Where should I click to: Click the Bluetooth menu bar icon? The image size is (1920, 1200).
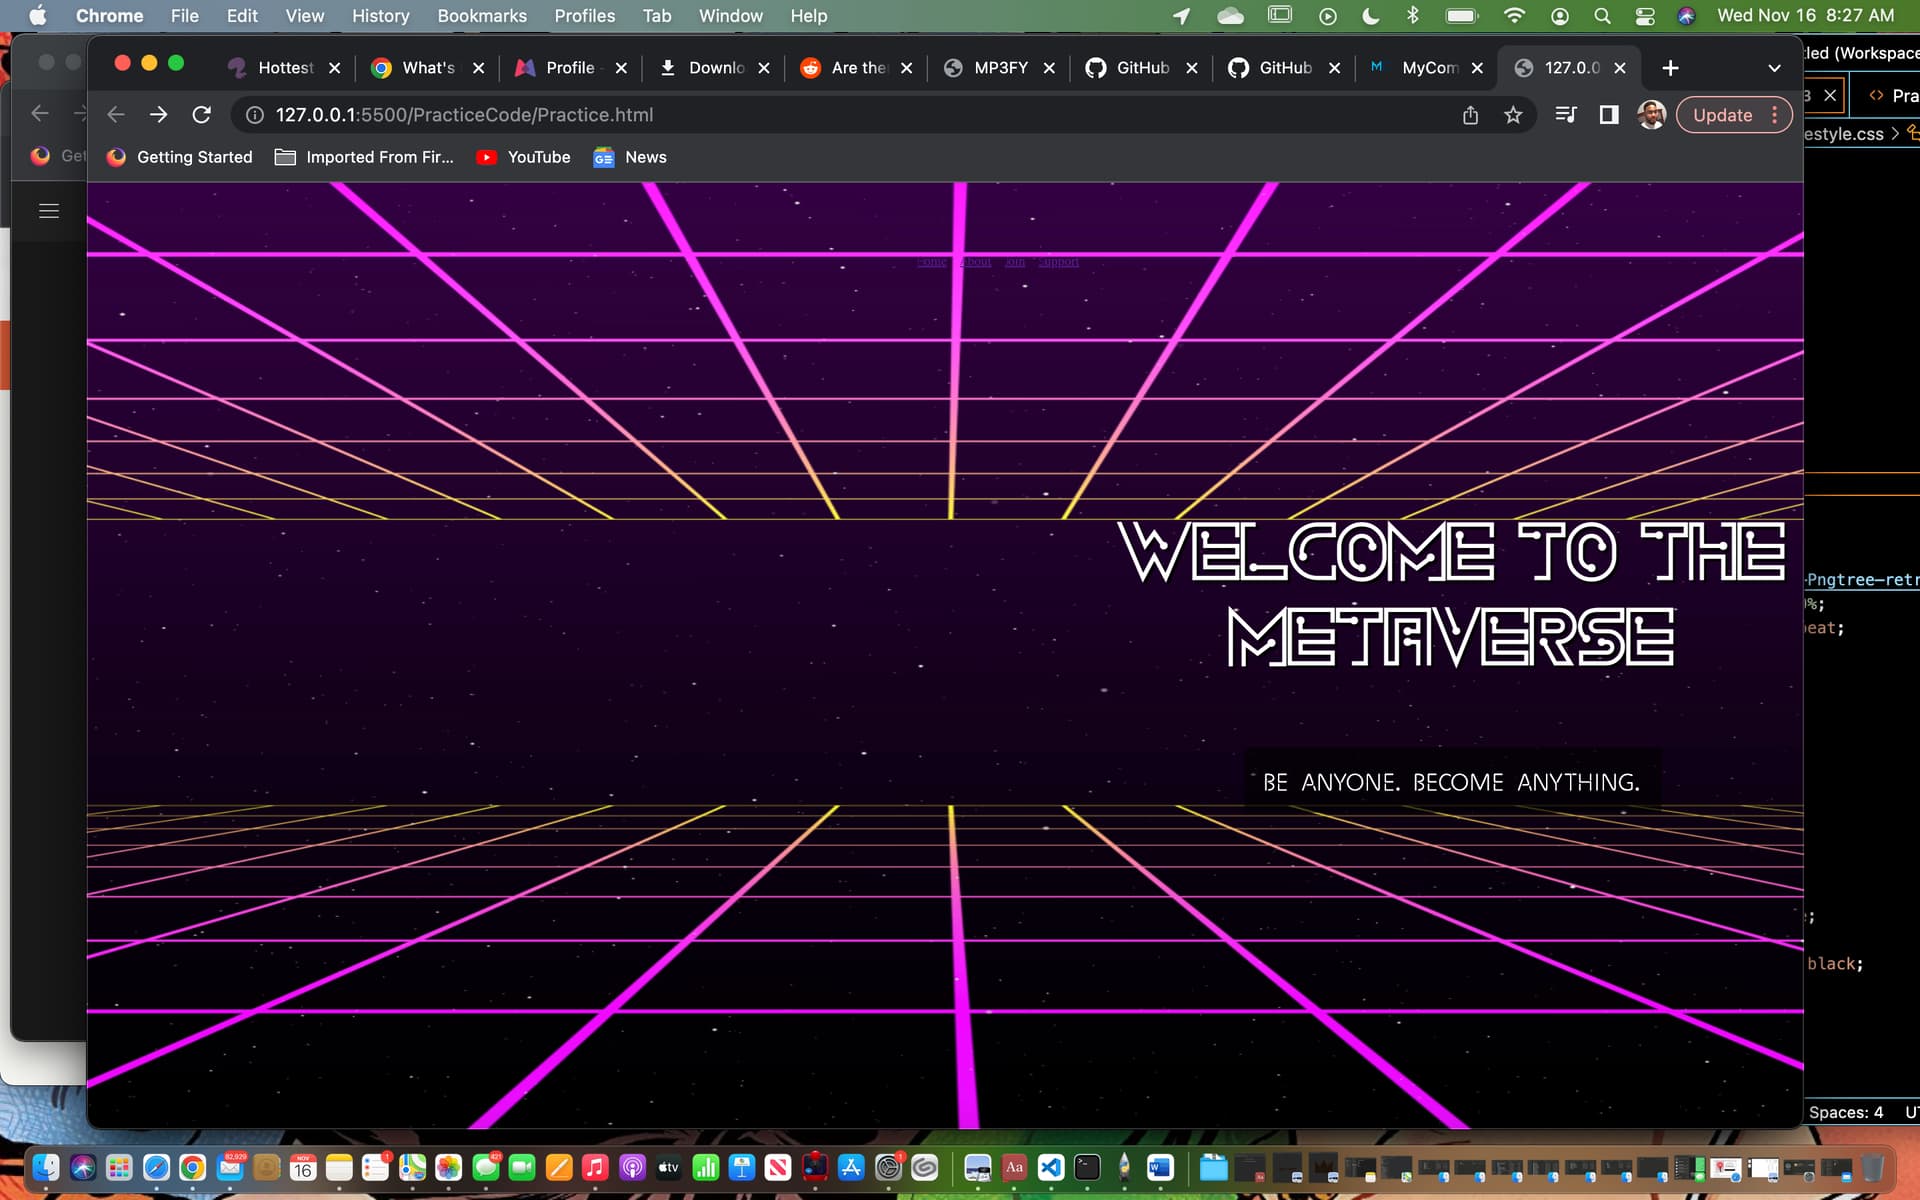tap(1413, 16)
